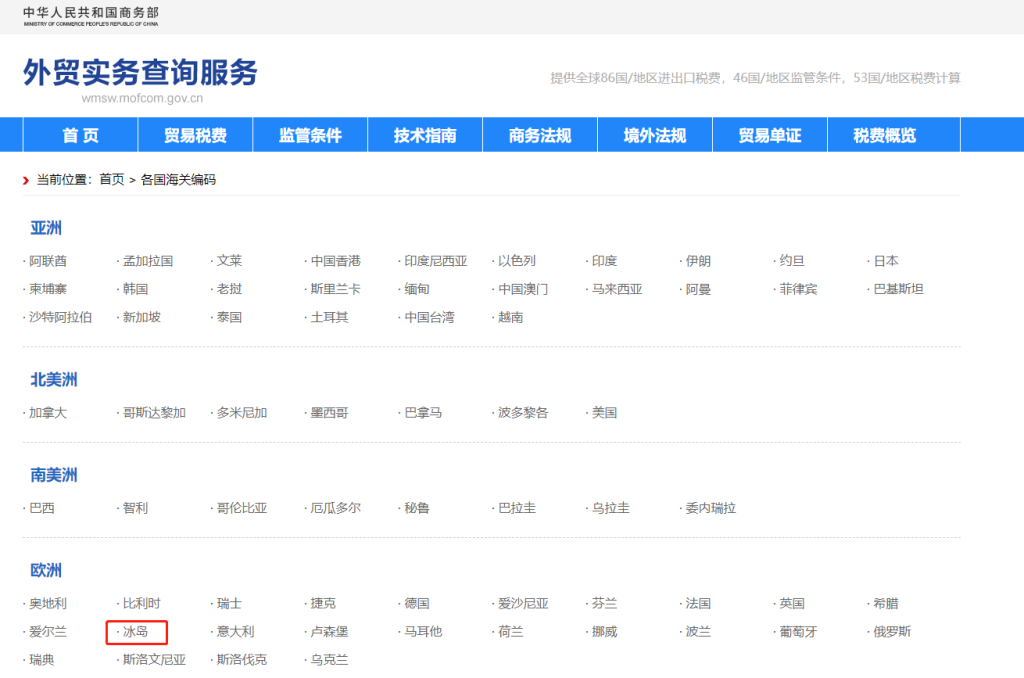
Task: Open the 新加坡 link
Action: 142,317
